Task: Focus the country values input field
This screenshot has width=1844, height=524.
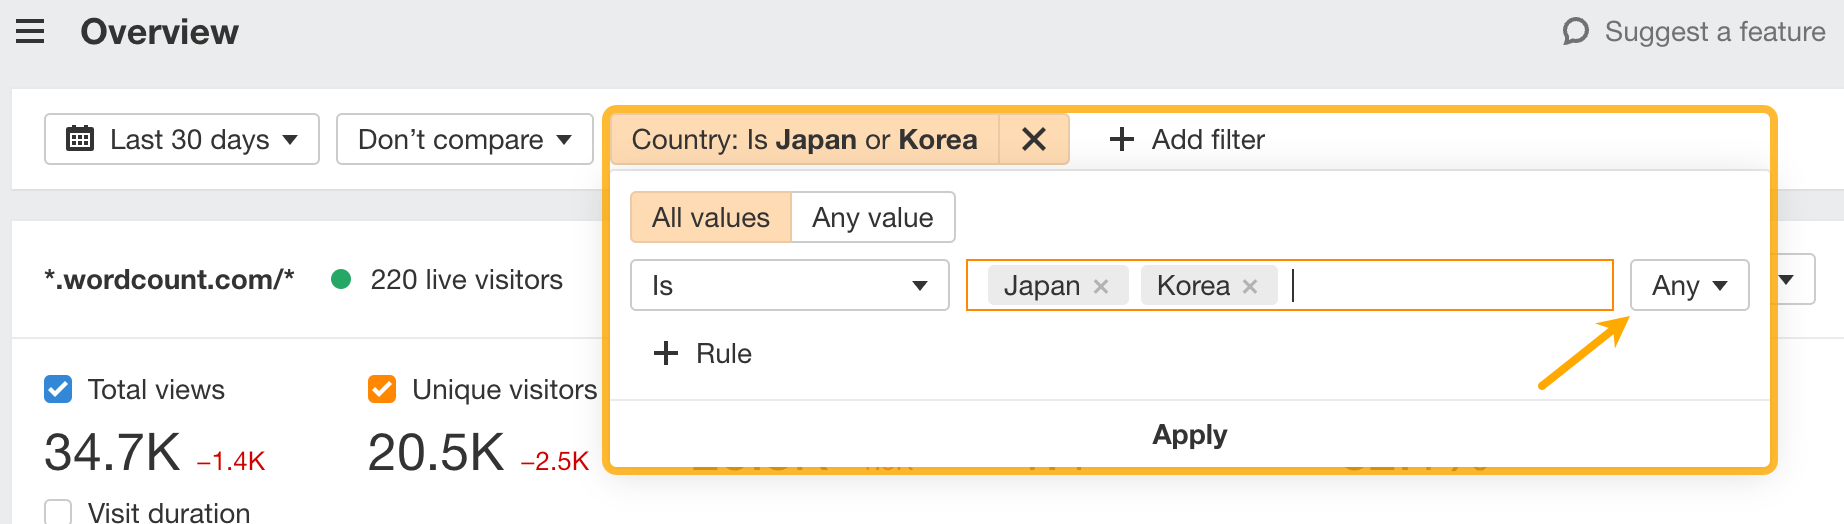Action: click(1450, 286)
